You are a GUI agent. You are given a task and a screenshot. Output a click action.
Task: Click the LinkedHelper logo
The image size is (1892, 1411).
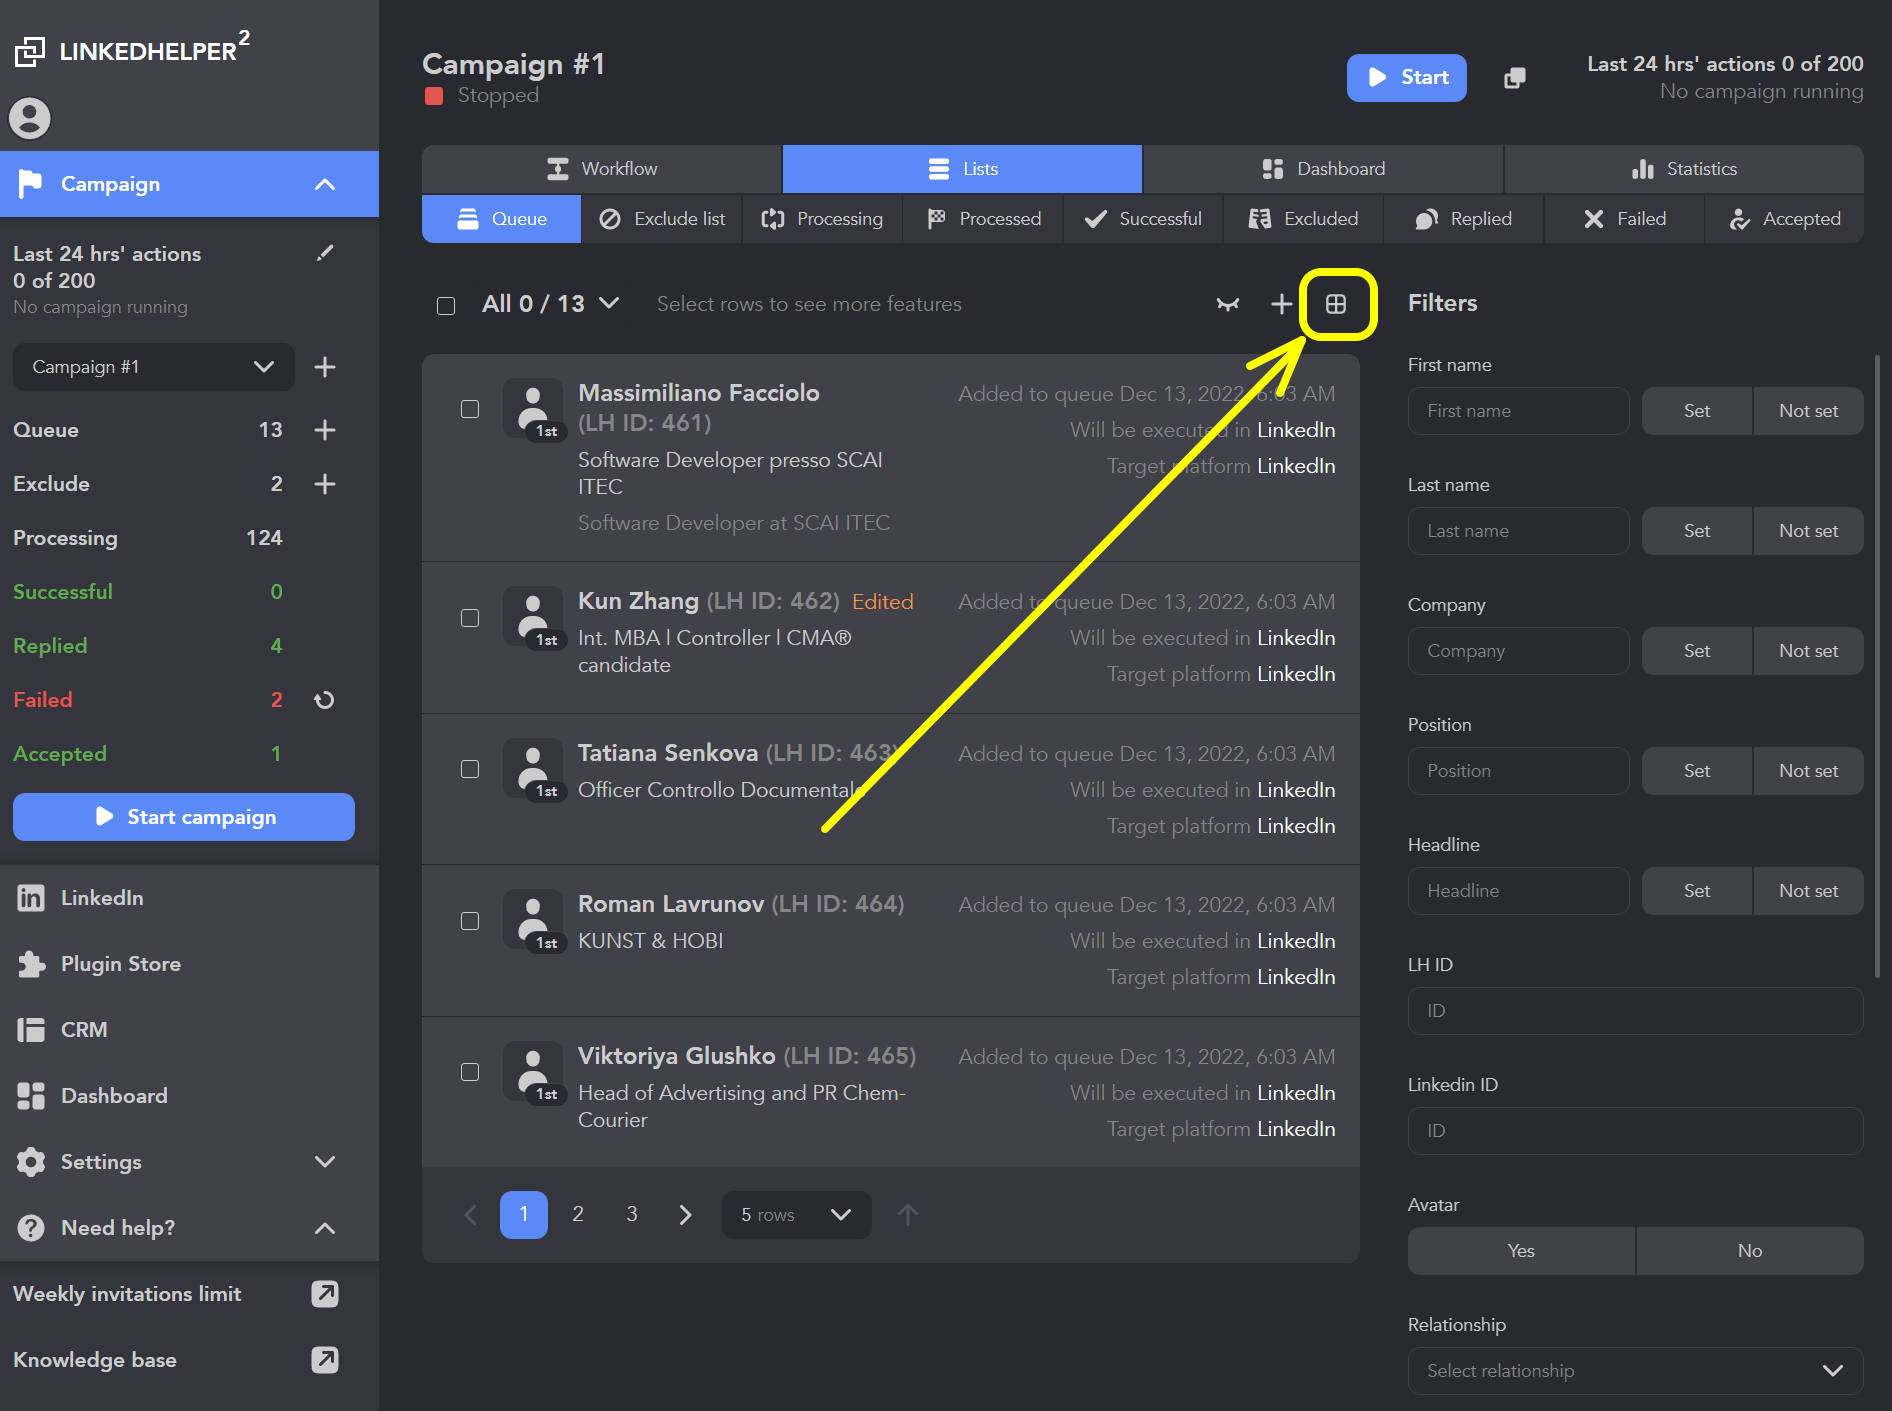(x=132, y=49)
